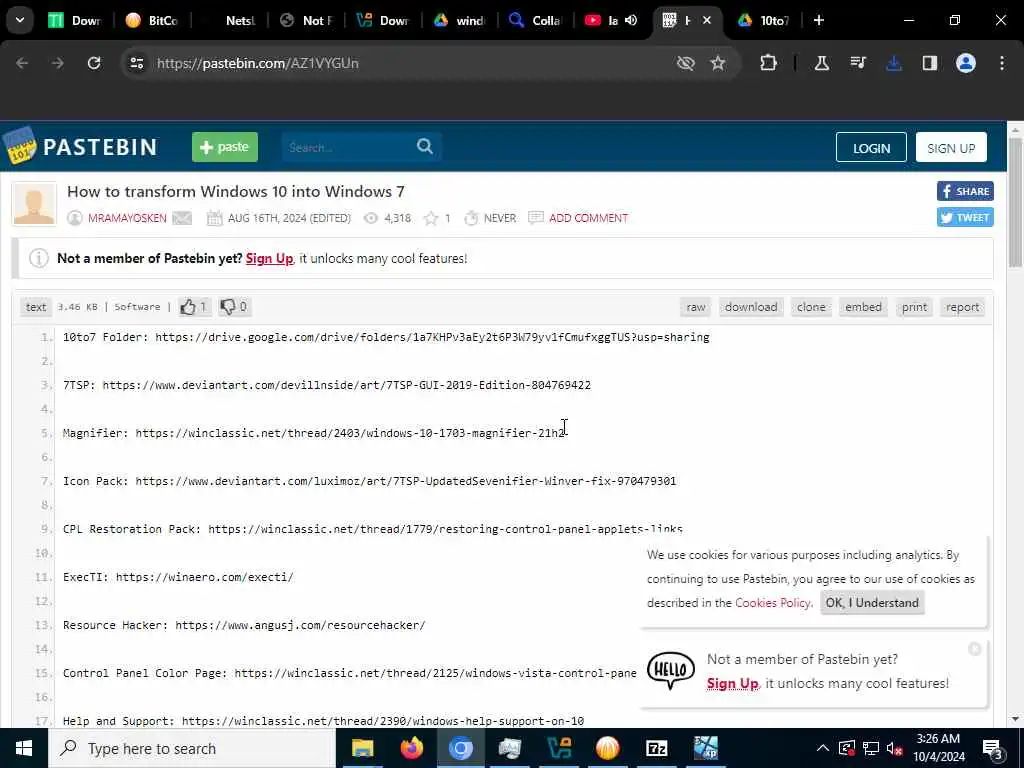Mute the audio on YouTube tab
Viewport: 1024px width, 768px height.
pyautogui.click(x=631, y=20)
